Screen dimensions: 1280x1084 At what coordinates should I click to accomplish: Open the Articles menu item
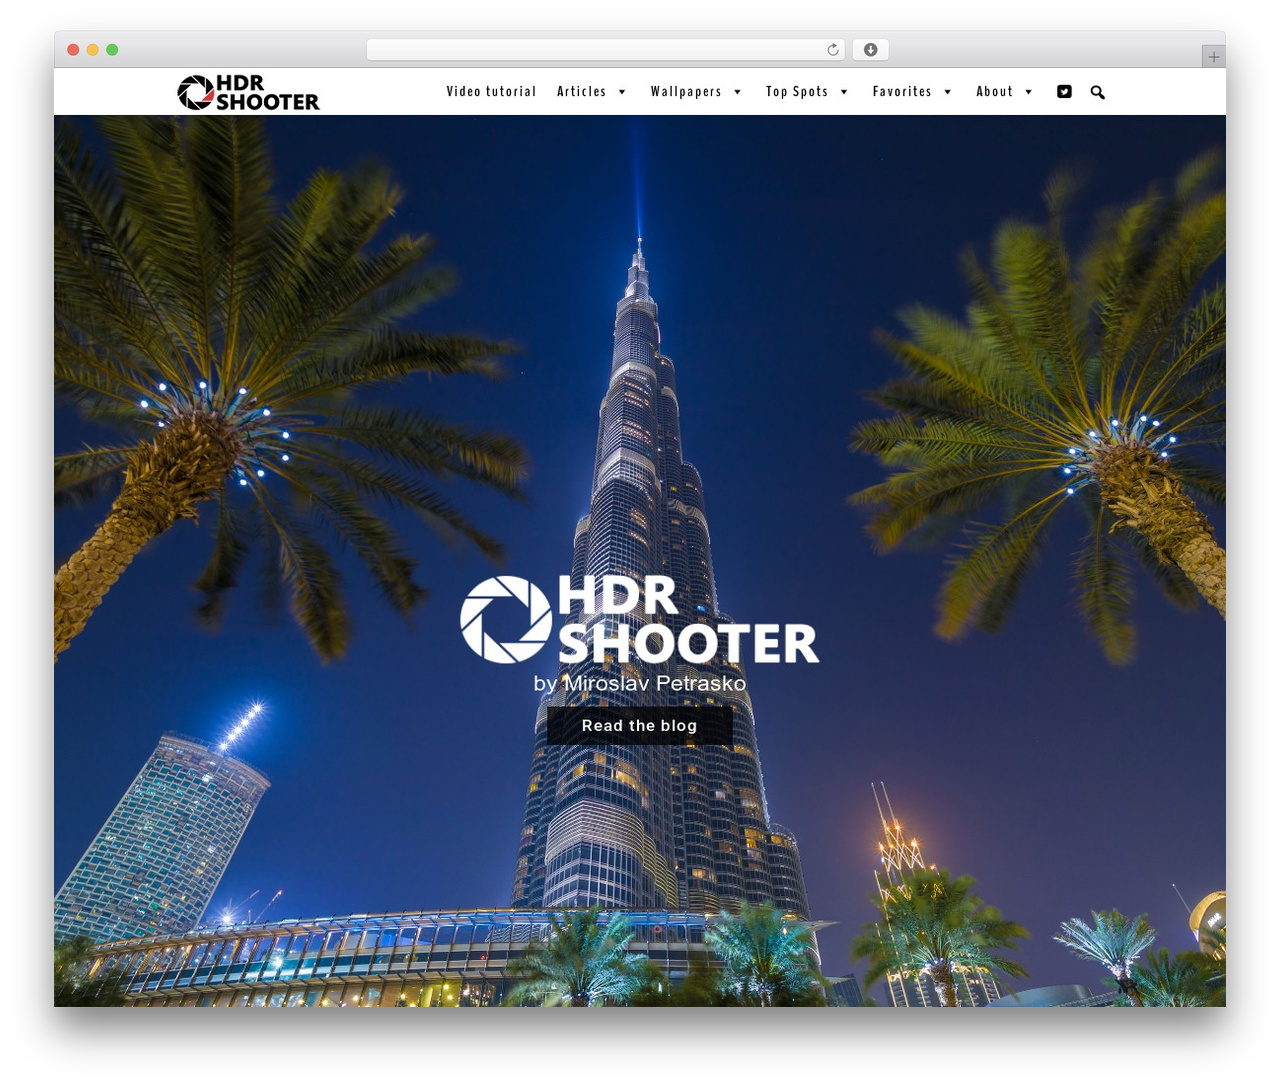[582, 92]
